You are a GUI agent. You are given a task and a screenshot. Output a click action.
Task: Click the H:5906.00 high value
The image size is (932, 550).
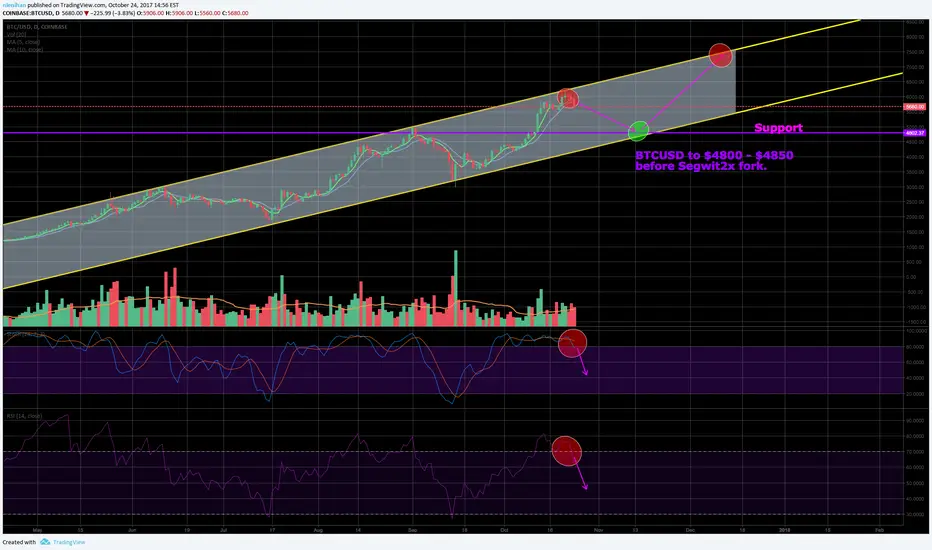pos(180,13)
